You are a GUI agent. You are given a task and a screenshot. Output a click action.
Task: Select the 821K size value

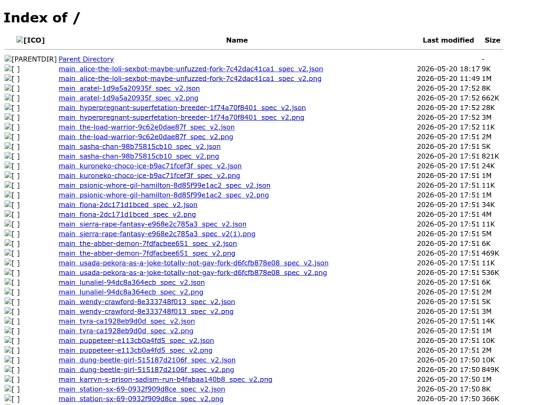[490, 156]
